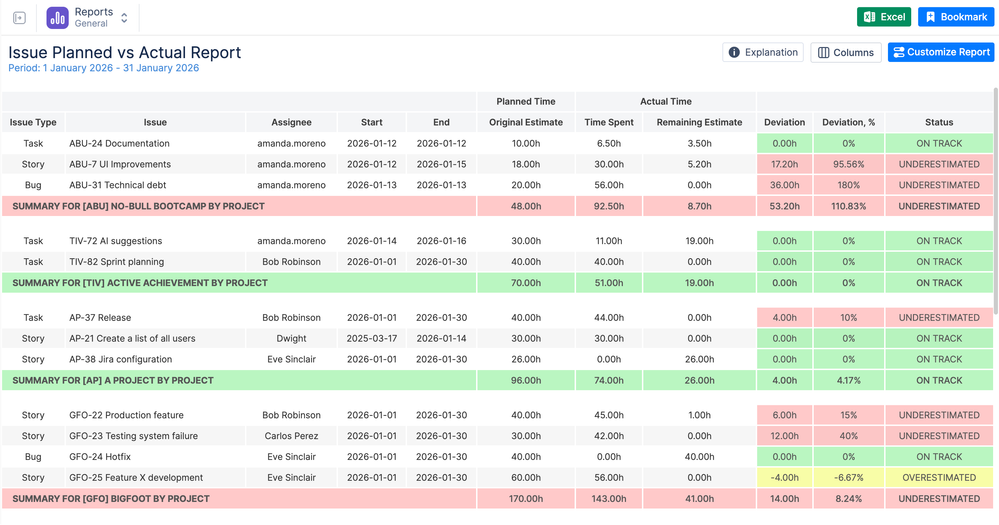This screenshot has height=525, width=999.
Task: Click the OVERESTIMATED status cell for GFO-25
Action: tap(938, 478)
